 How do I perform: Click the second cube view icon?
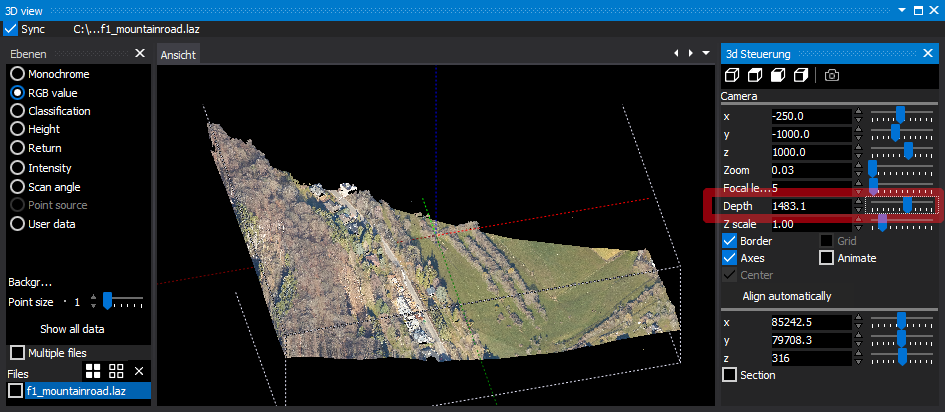pos(755,75)
